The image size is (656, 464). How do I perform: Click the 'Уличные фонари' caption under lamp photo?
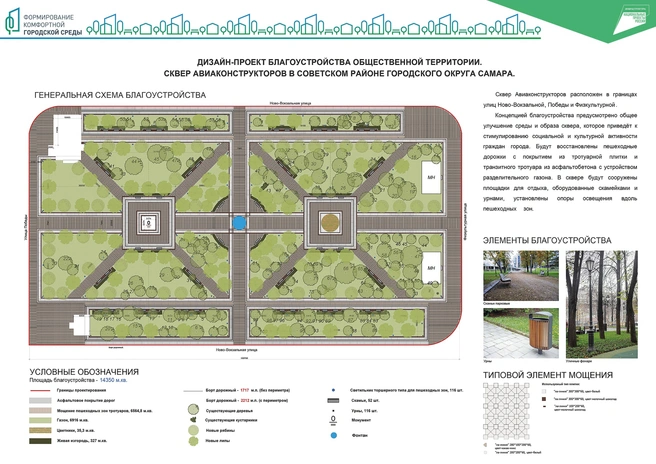tap(579, 361)
